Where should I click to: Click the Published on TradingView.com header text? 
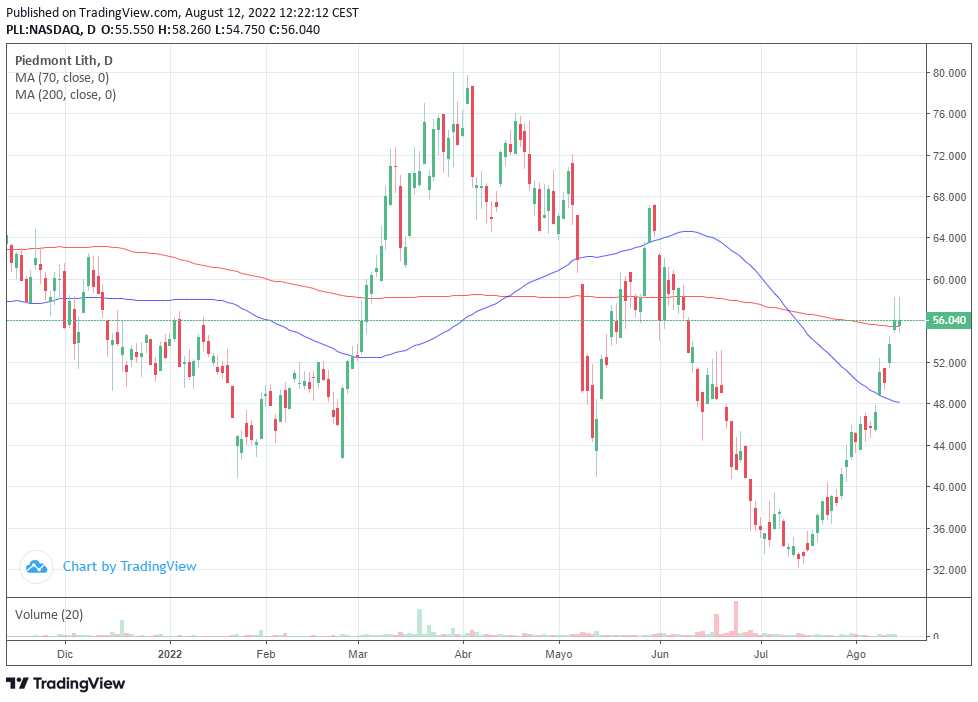[183, 12]
